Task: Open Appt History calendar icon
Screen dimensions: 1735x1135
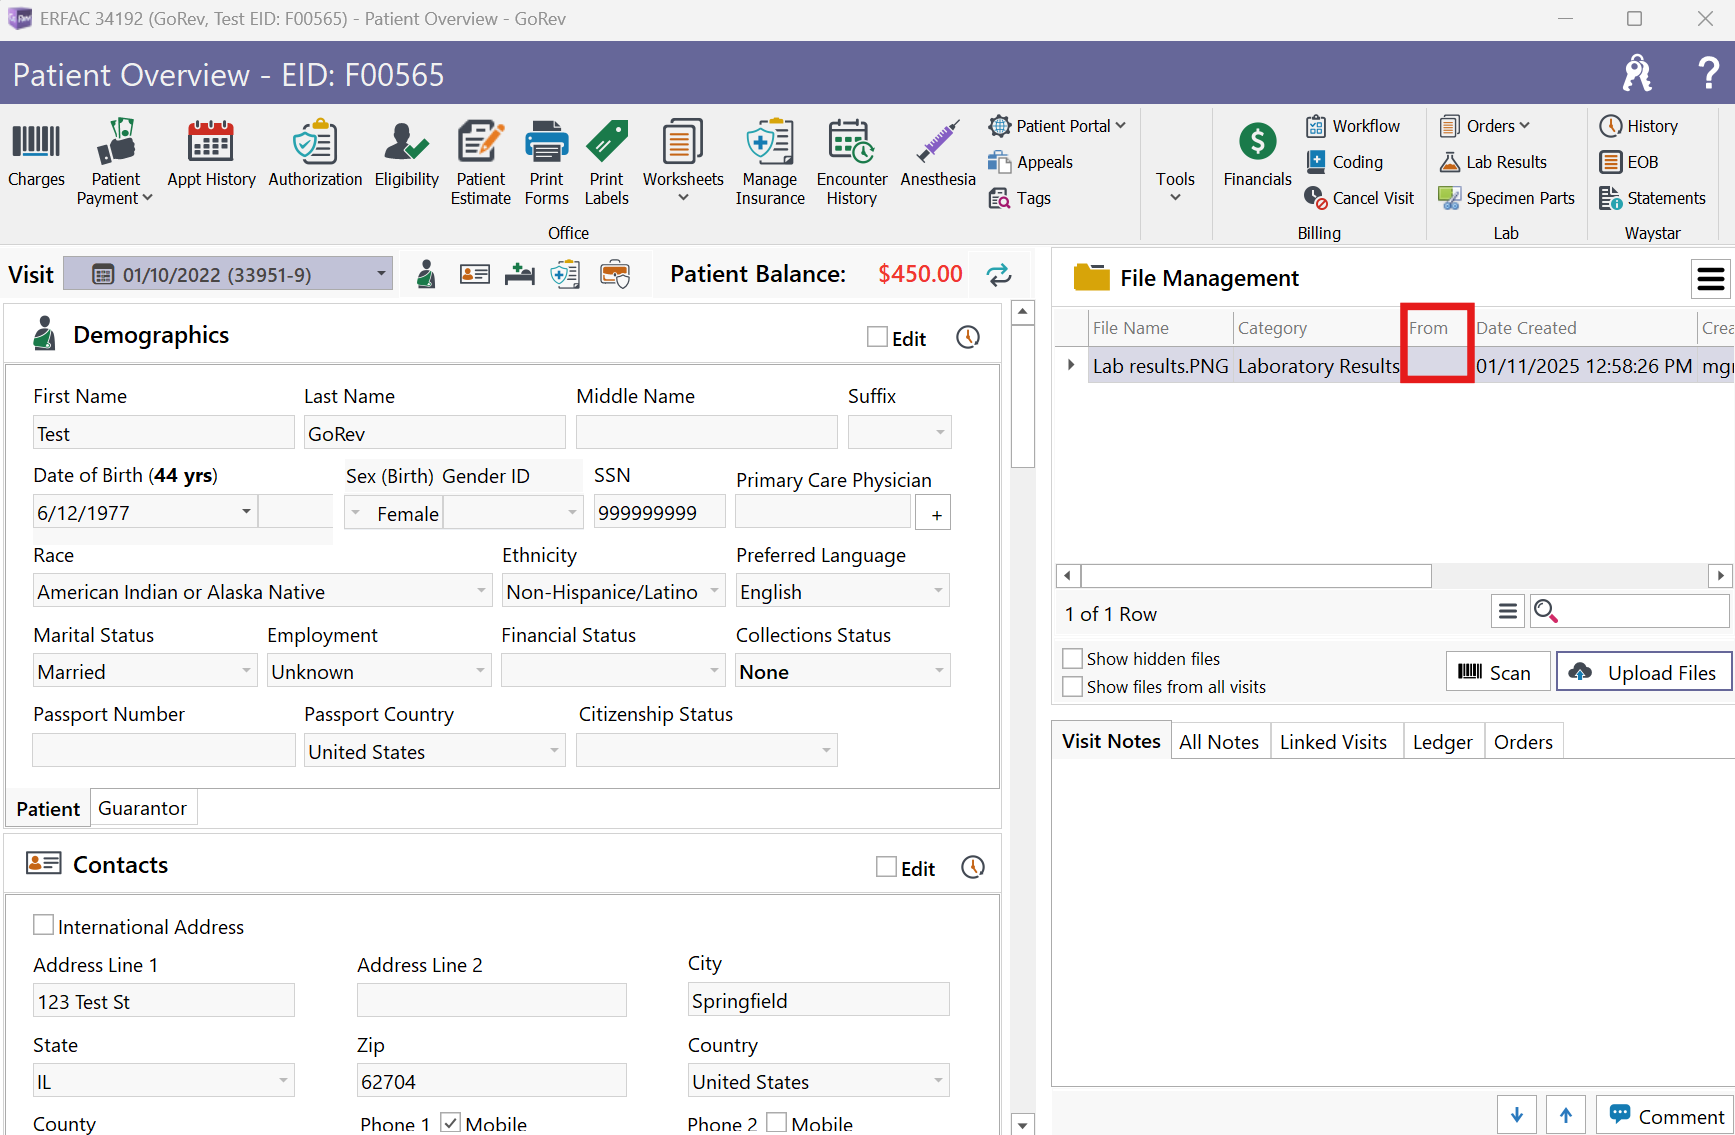Action: coord(211,154)
